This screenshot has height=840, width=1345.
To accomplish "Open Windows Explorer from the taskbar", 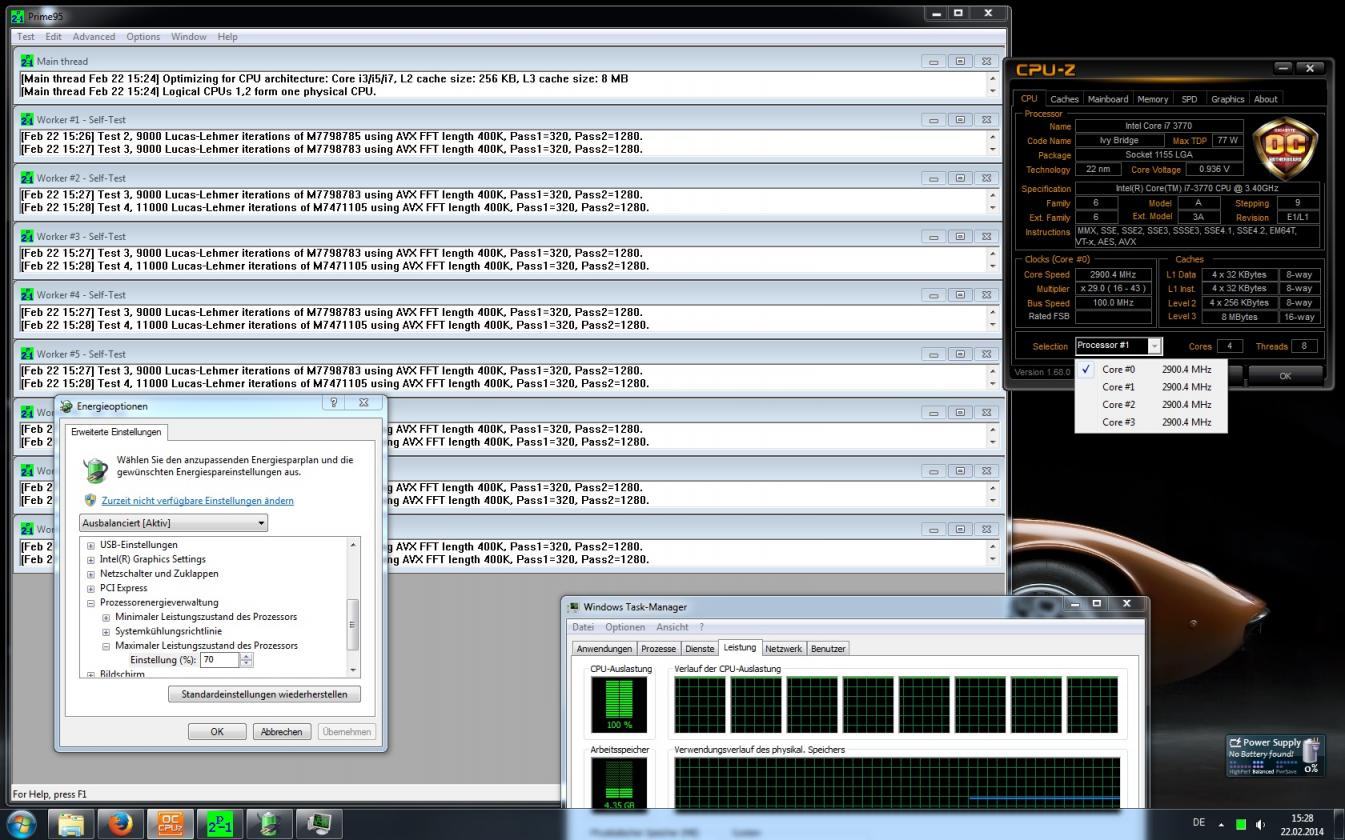I will point(72,824).
